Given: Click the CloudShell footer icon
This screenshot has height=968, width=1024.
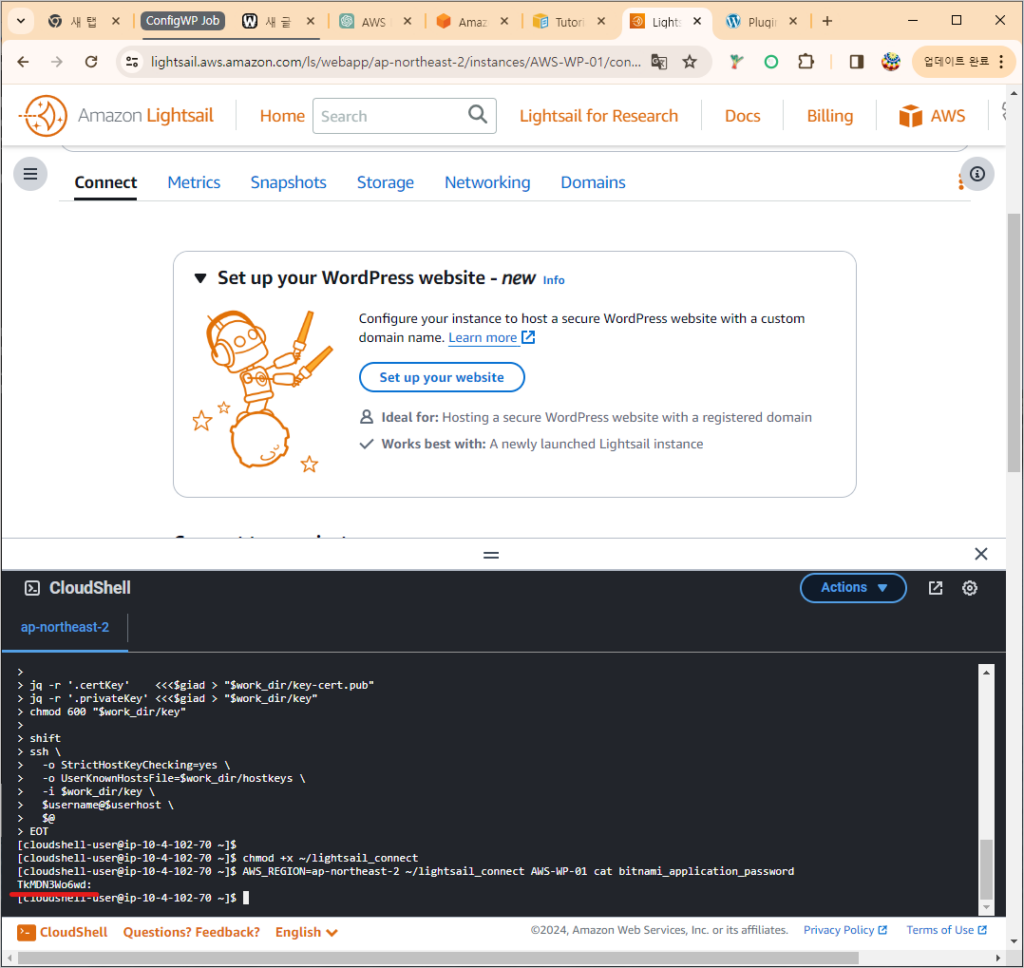Looking at the screenshot, I should 26,932.
